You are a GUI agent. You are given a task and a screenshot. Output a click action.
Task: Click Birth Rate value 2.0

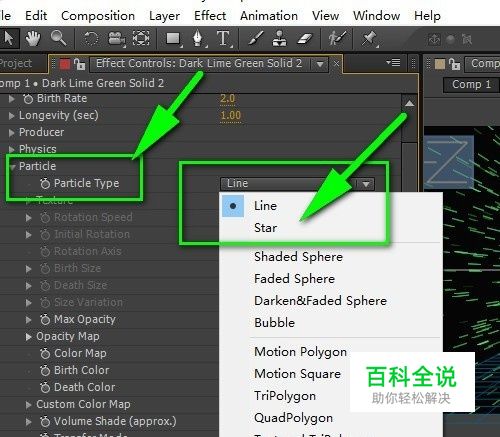pos(228,99)
